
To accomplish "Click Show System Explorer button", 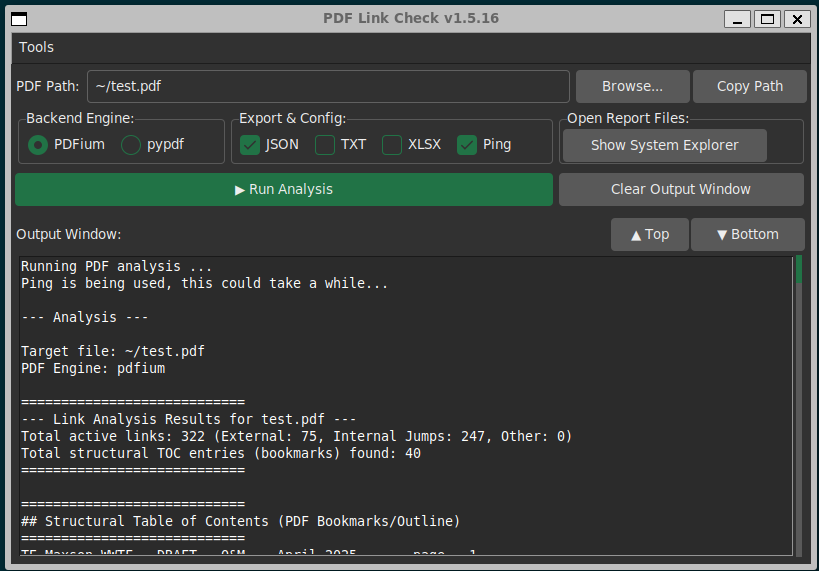I will (x=664, y=145).
